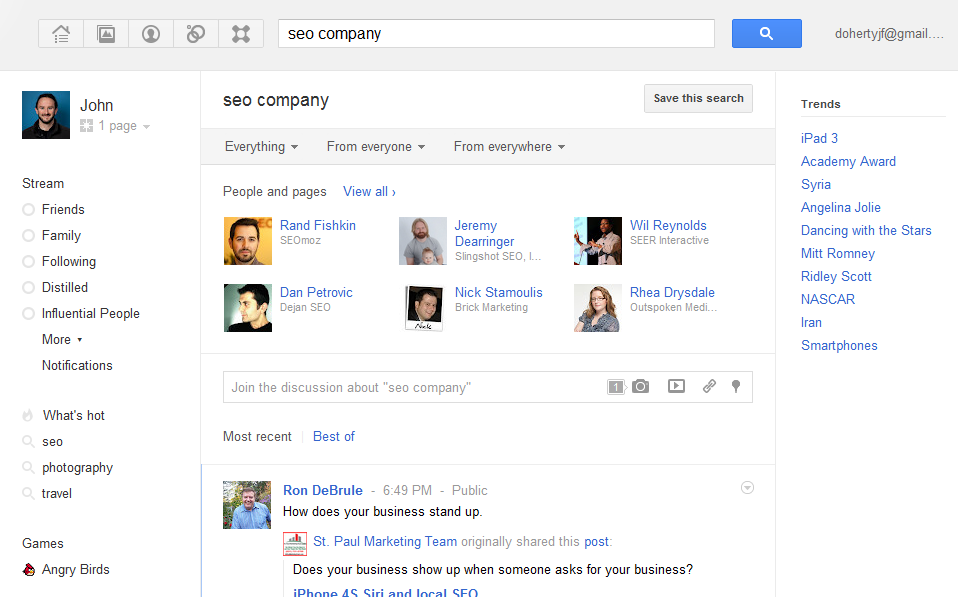Open the Profile icon in toolbar

[151, 34]
